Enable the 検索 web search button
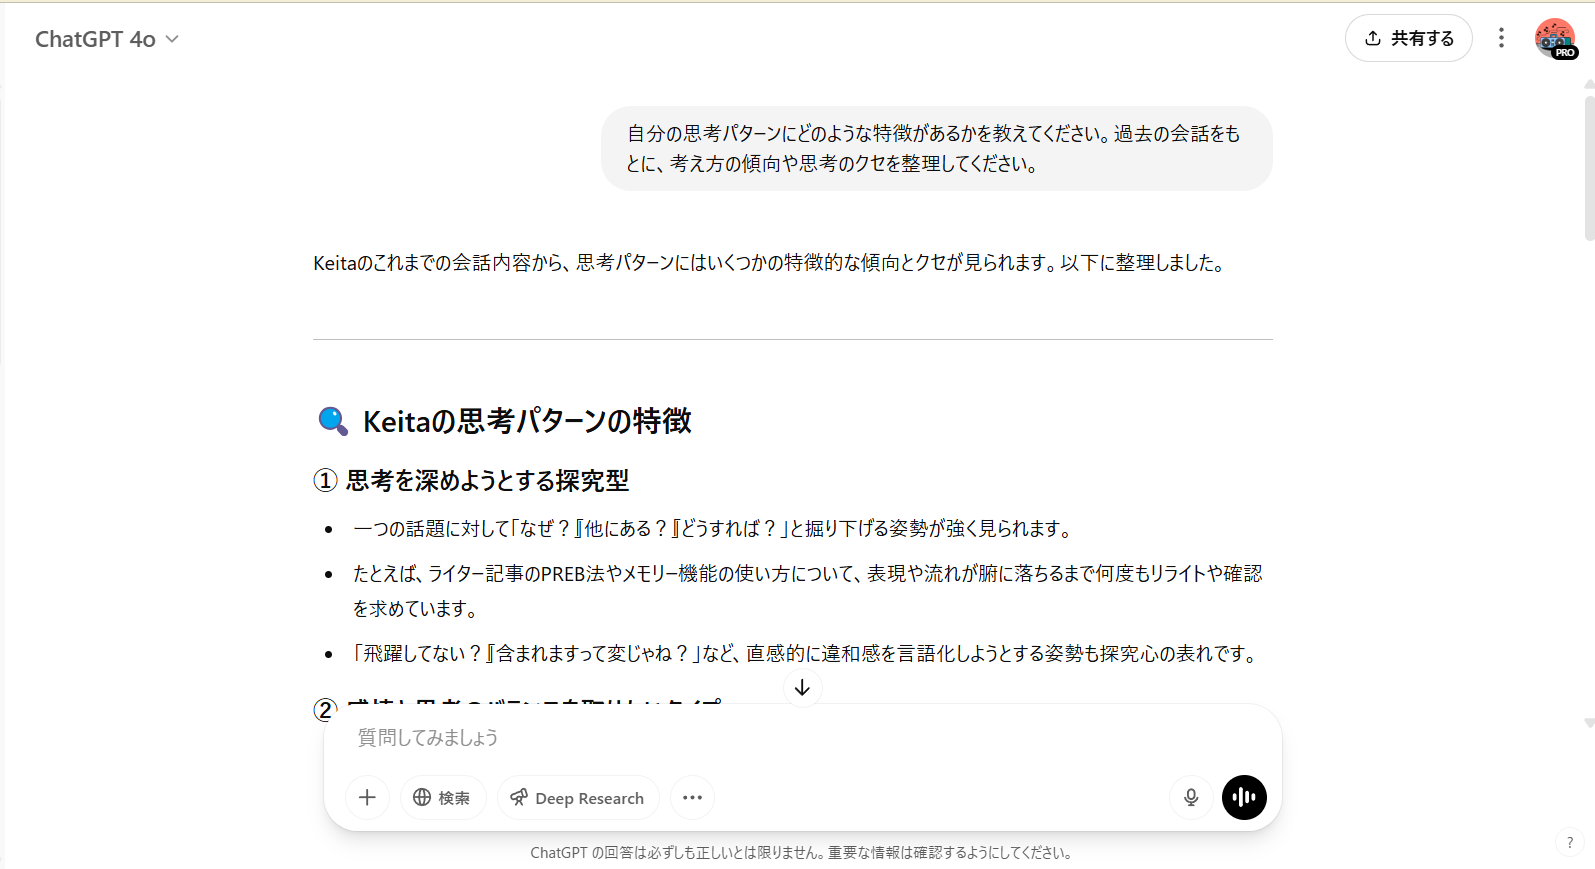The image size is (1595, 869). (x=443, y=797)
